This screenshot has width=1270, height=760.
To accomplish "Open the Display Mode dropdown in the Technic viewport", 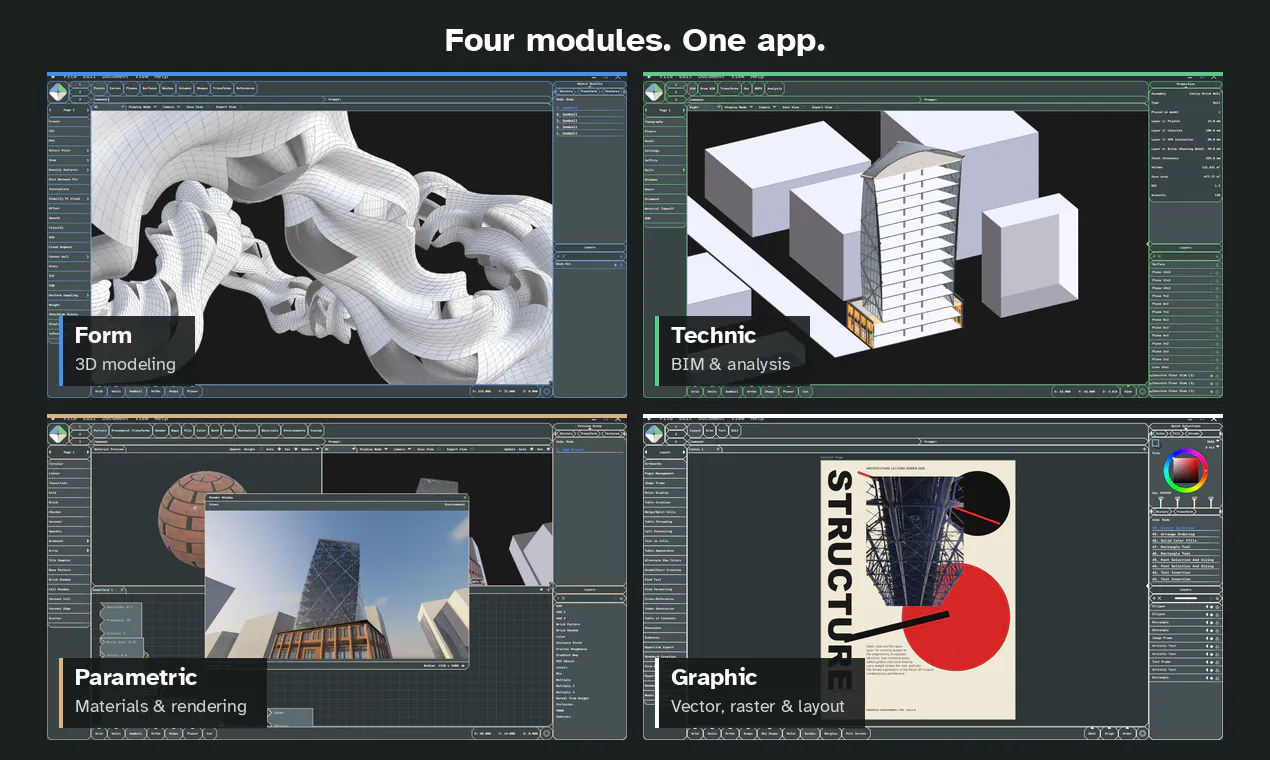I will pyautogui.click(x=738, y=107).
